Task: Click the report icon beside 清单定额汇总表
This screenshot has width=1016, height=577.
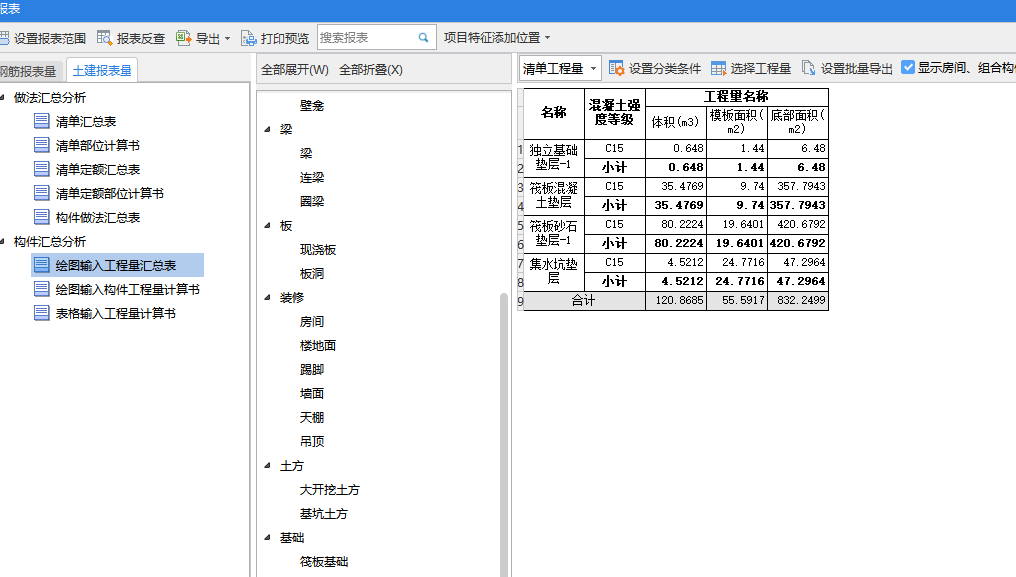Action: [41, 169]
